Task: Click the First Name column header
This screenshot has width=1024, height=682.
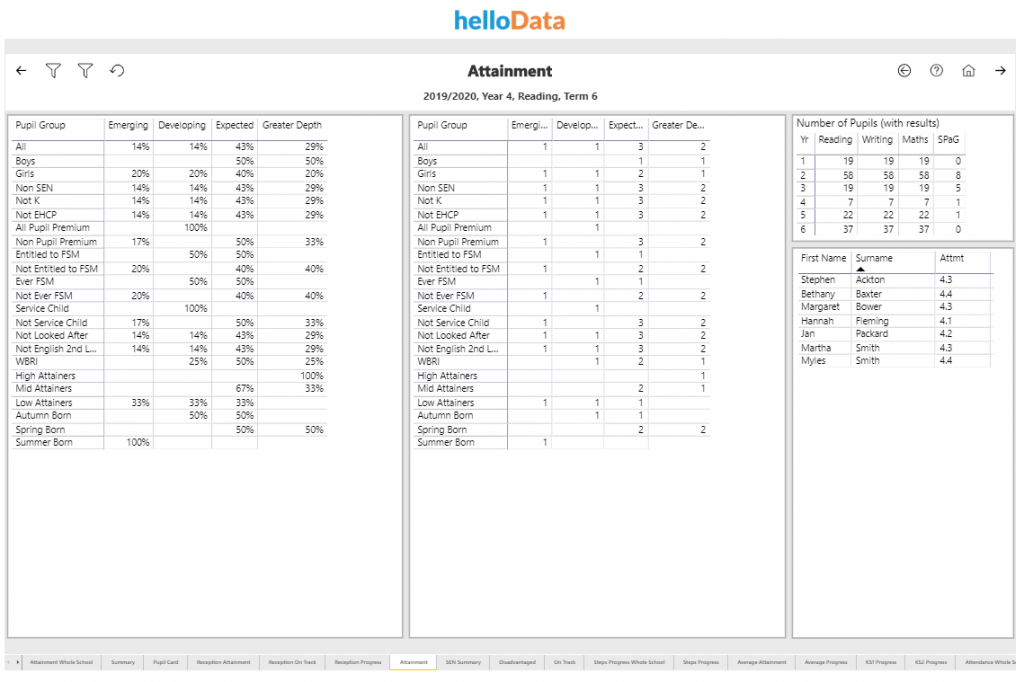Action: pyautogui.click(x=823, y=258)
